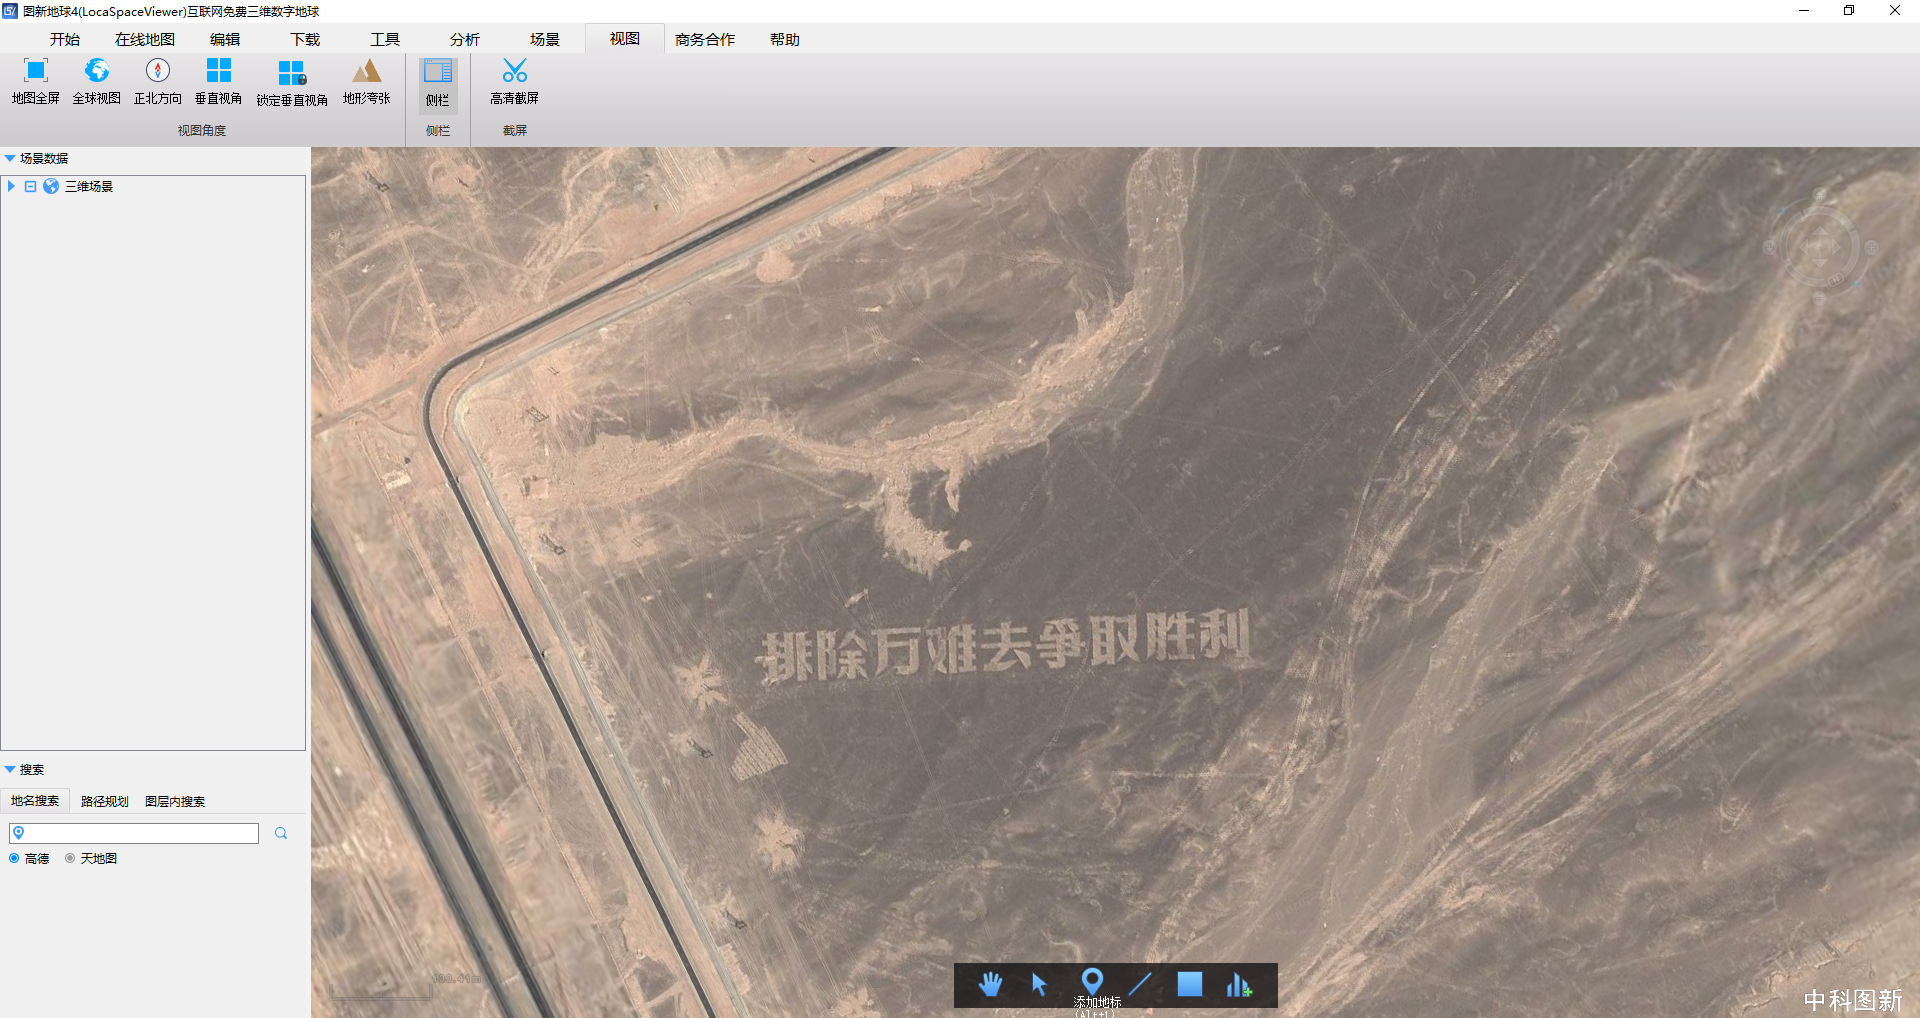Reset orientation with 正北方向
This screenshot has width=1920, height=1018.
point(157,82)
